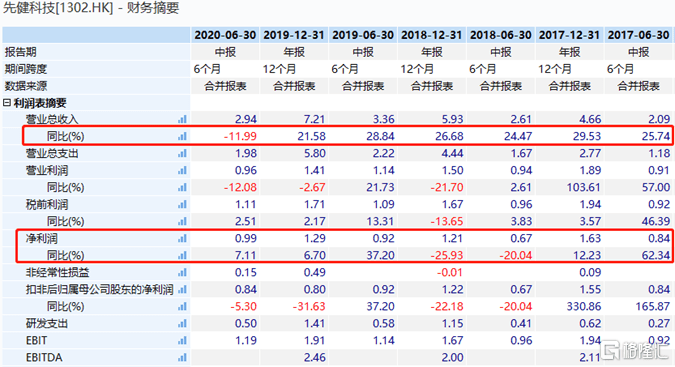This screenshot has width=675, height=367.
Task: Click the 营业利润 row label
Action: click(x=46, y=170)
